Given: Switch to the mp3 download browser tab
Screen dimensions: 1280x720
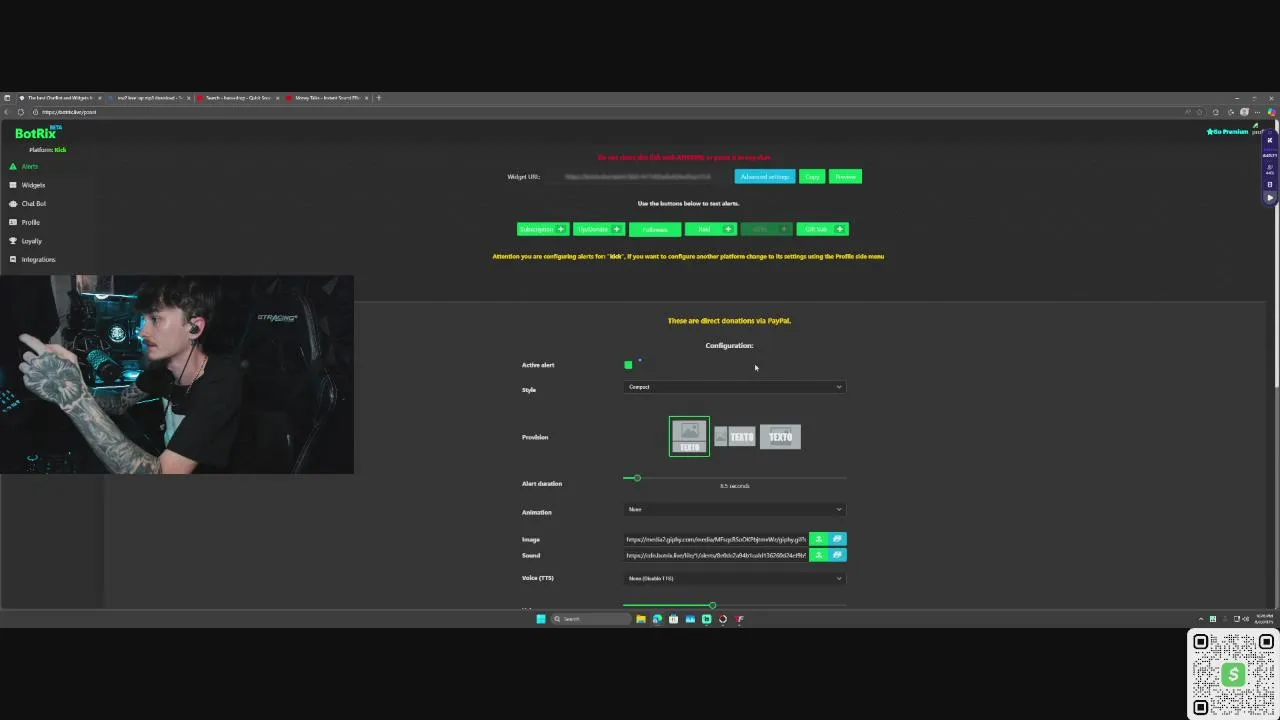Looking at the screenshot, I should tap(148, 98).
